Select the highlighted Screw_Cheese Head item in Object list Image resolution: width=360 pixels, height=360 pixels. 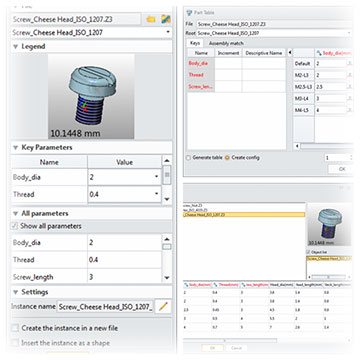[x=328, y=258]
